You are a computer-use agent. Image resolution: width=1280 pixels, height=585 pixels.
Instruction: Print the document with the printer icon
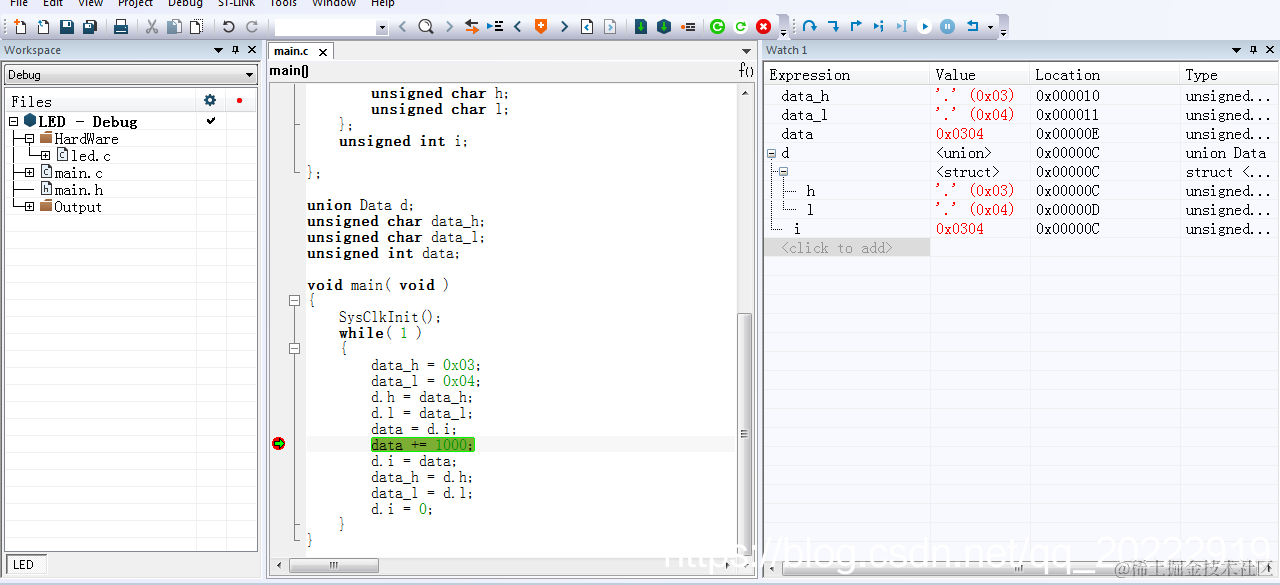coord(121,27)
